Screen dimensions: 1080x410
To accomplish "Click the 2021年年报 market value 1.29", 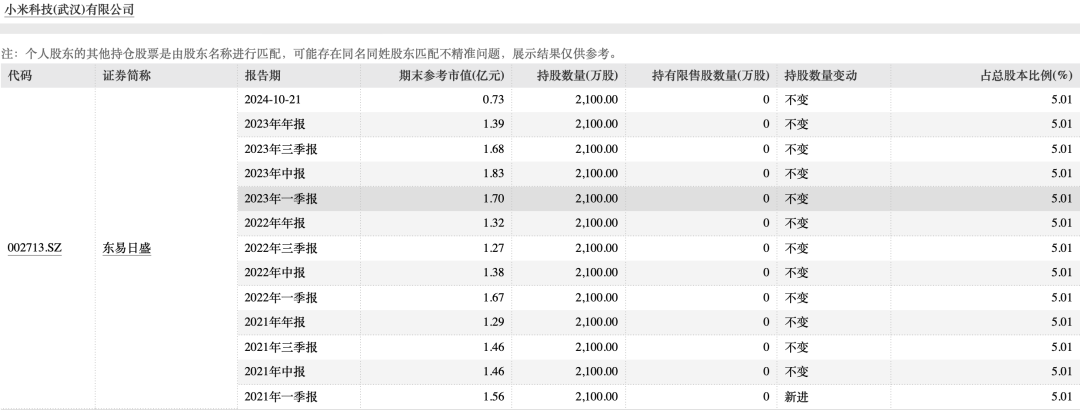I will point(493,322).
